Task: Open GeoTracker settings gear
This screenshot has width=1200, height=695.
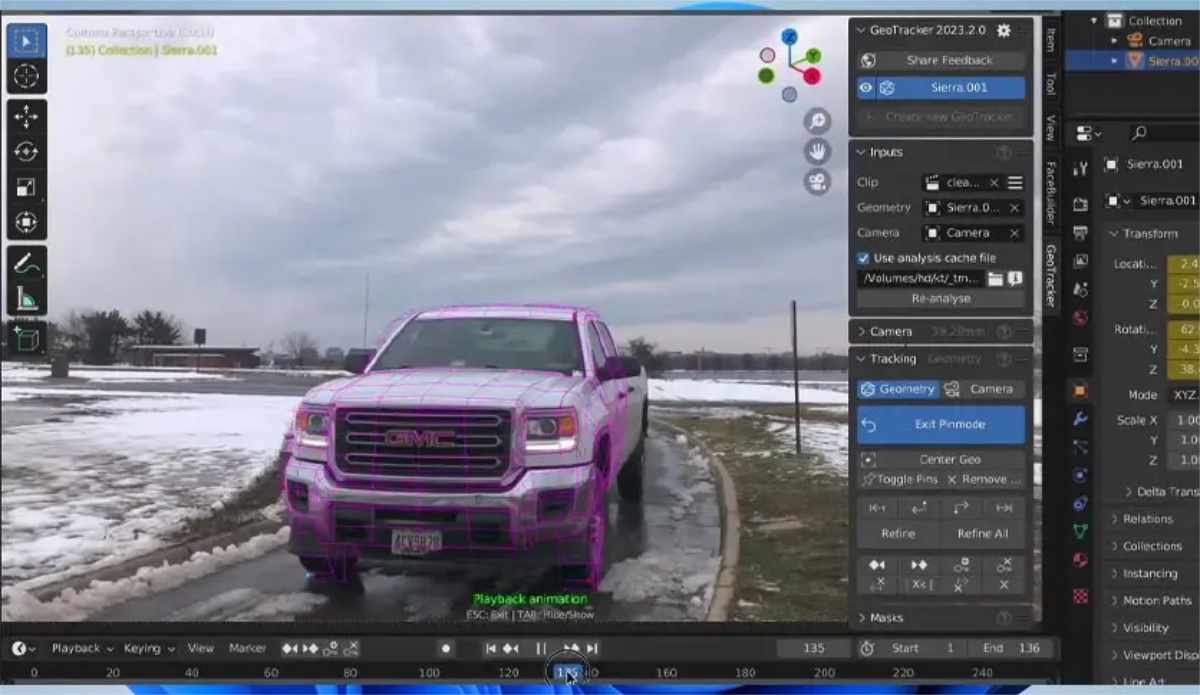Action: [1004, 31]
